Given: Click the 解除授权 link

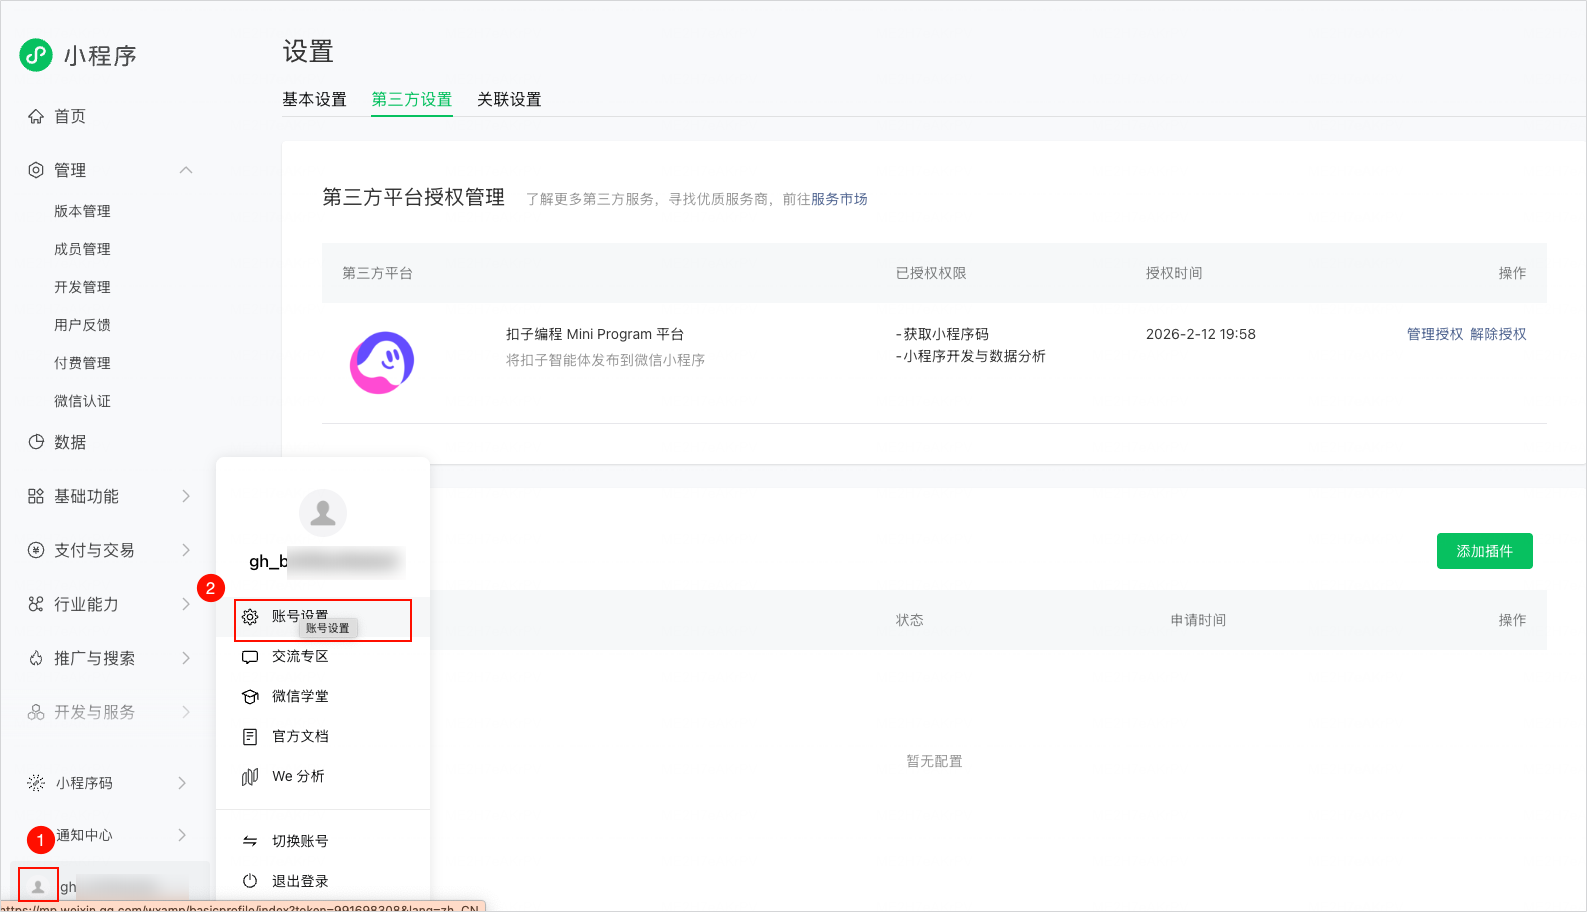Looking at the screenshot, I should point(1498,334).
